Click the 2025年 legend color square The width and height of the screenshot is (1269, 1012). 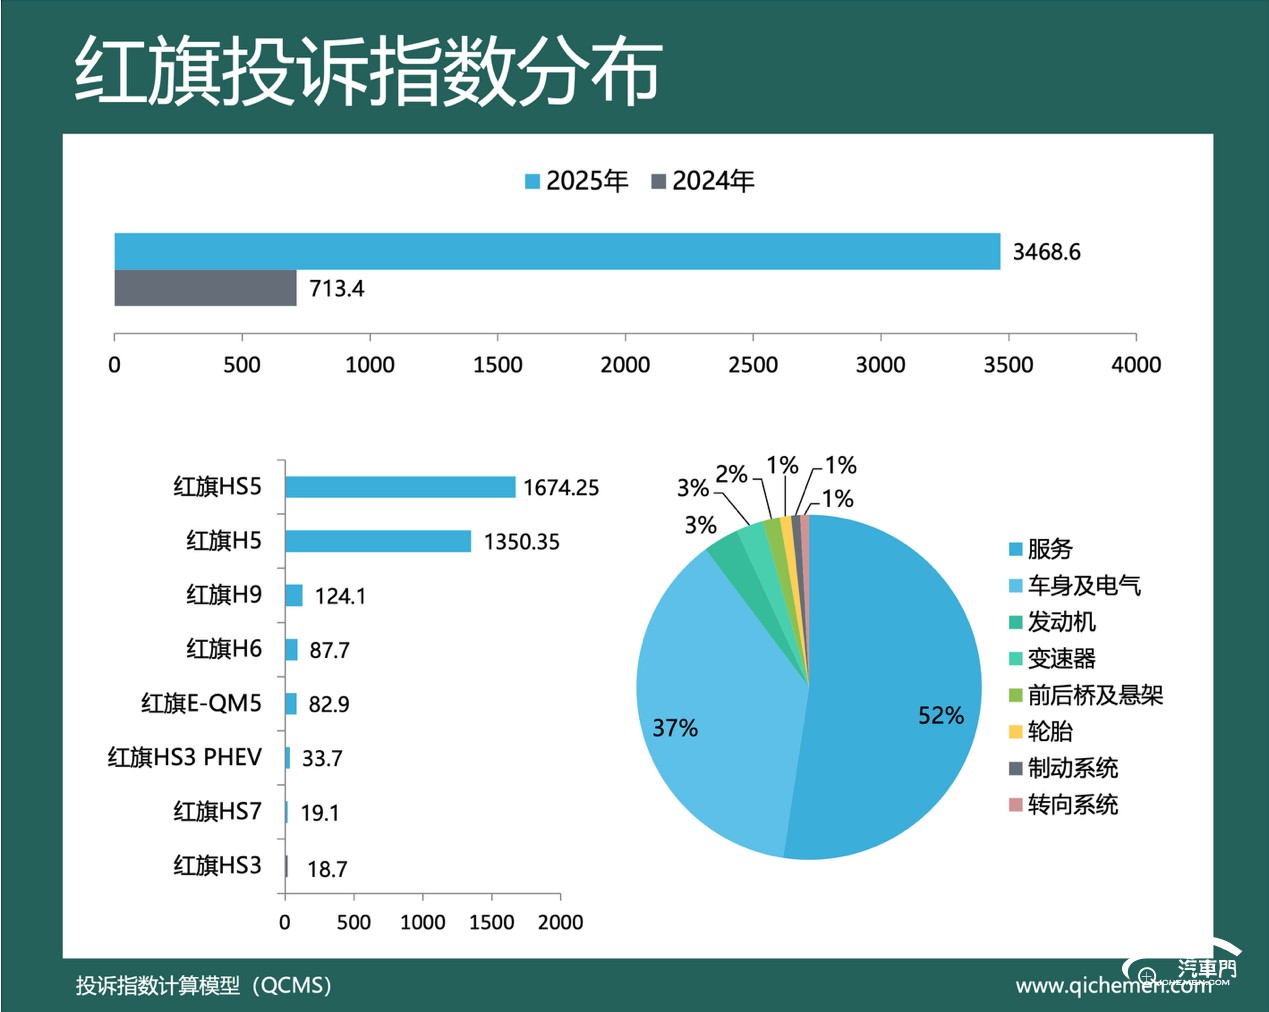(x=532, y=181)
